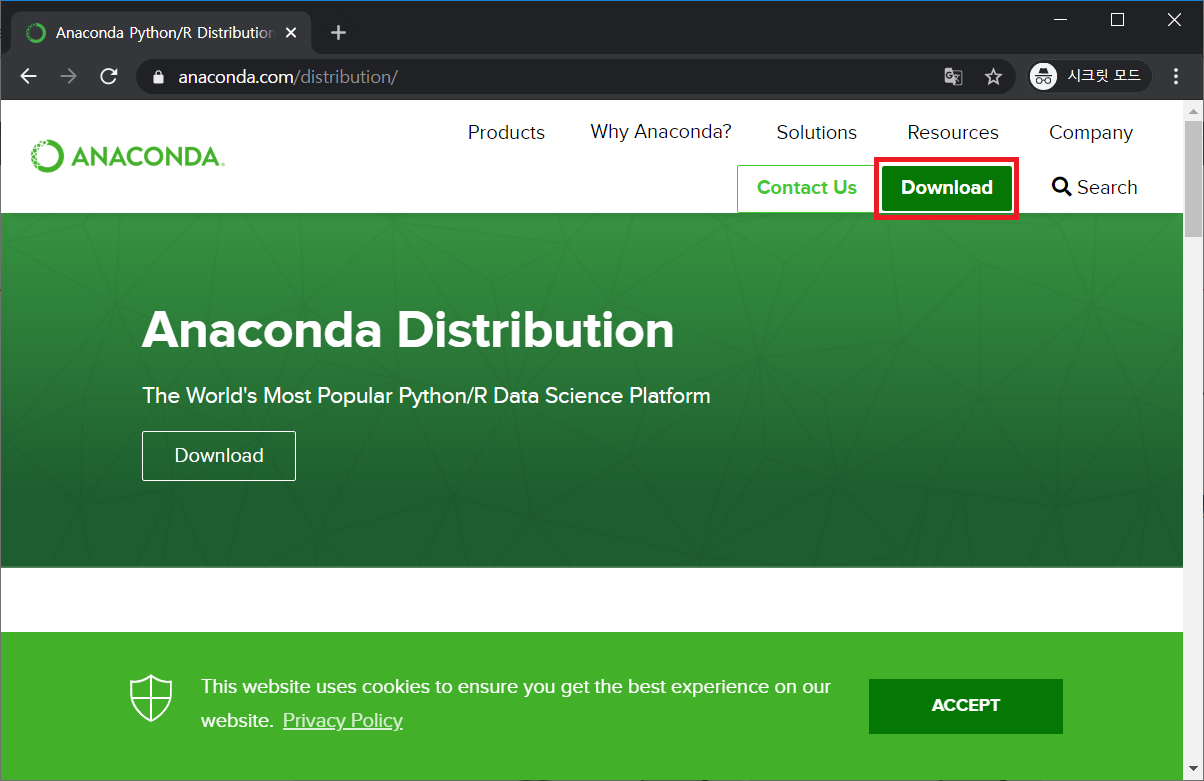Click the Contact Us button

coord(806,188)
